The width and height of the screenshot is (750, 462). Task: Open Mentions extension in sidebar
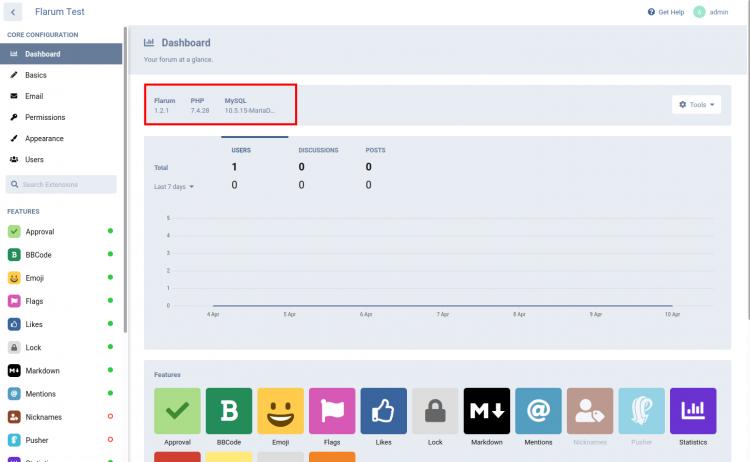pyautogui.click(x=43, y=393)
